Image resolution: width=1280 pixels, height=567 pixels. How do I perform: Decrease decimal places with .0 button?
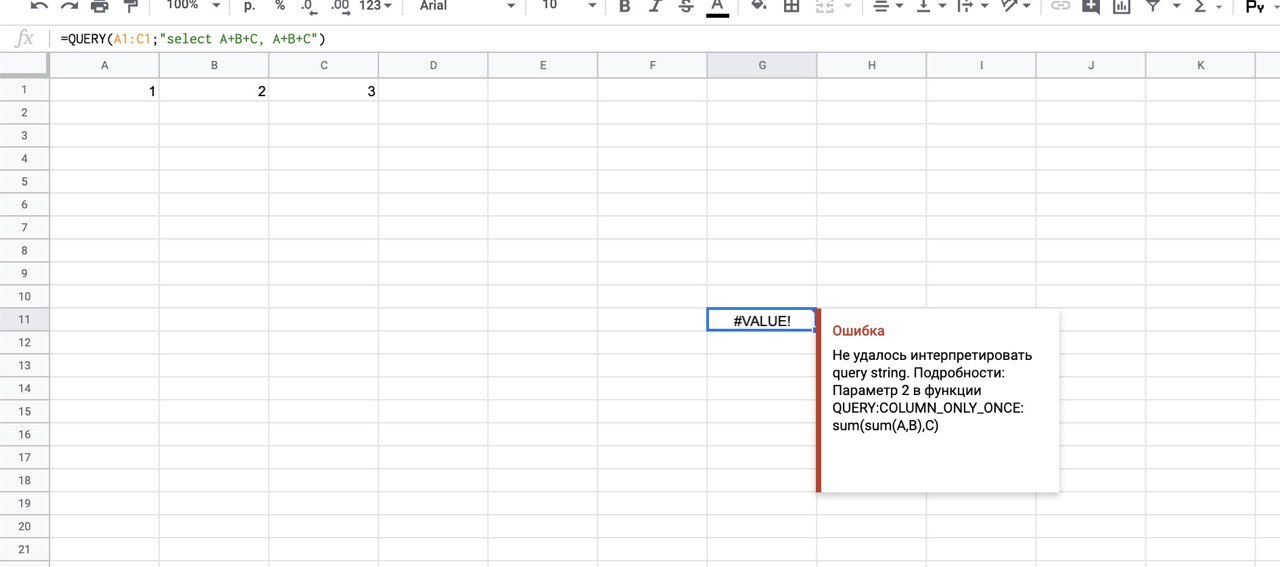point(309,6)
